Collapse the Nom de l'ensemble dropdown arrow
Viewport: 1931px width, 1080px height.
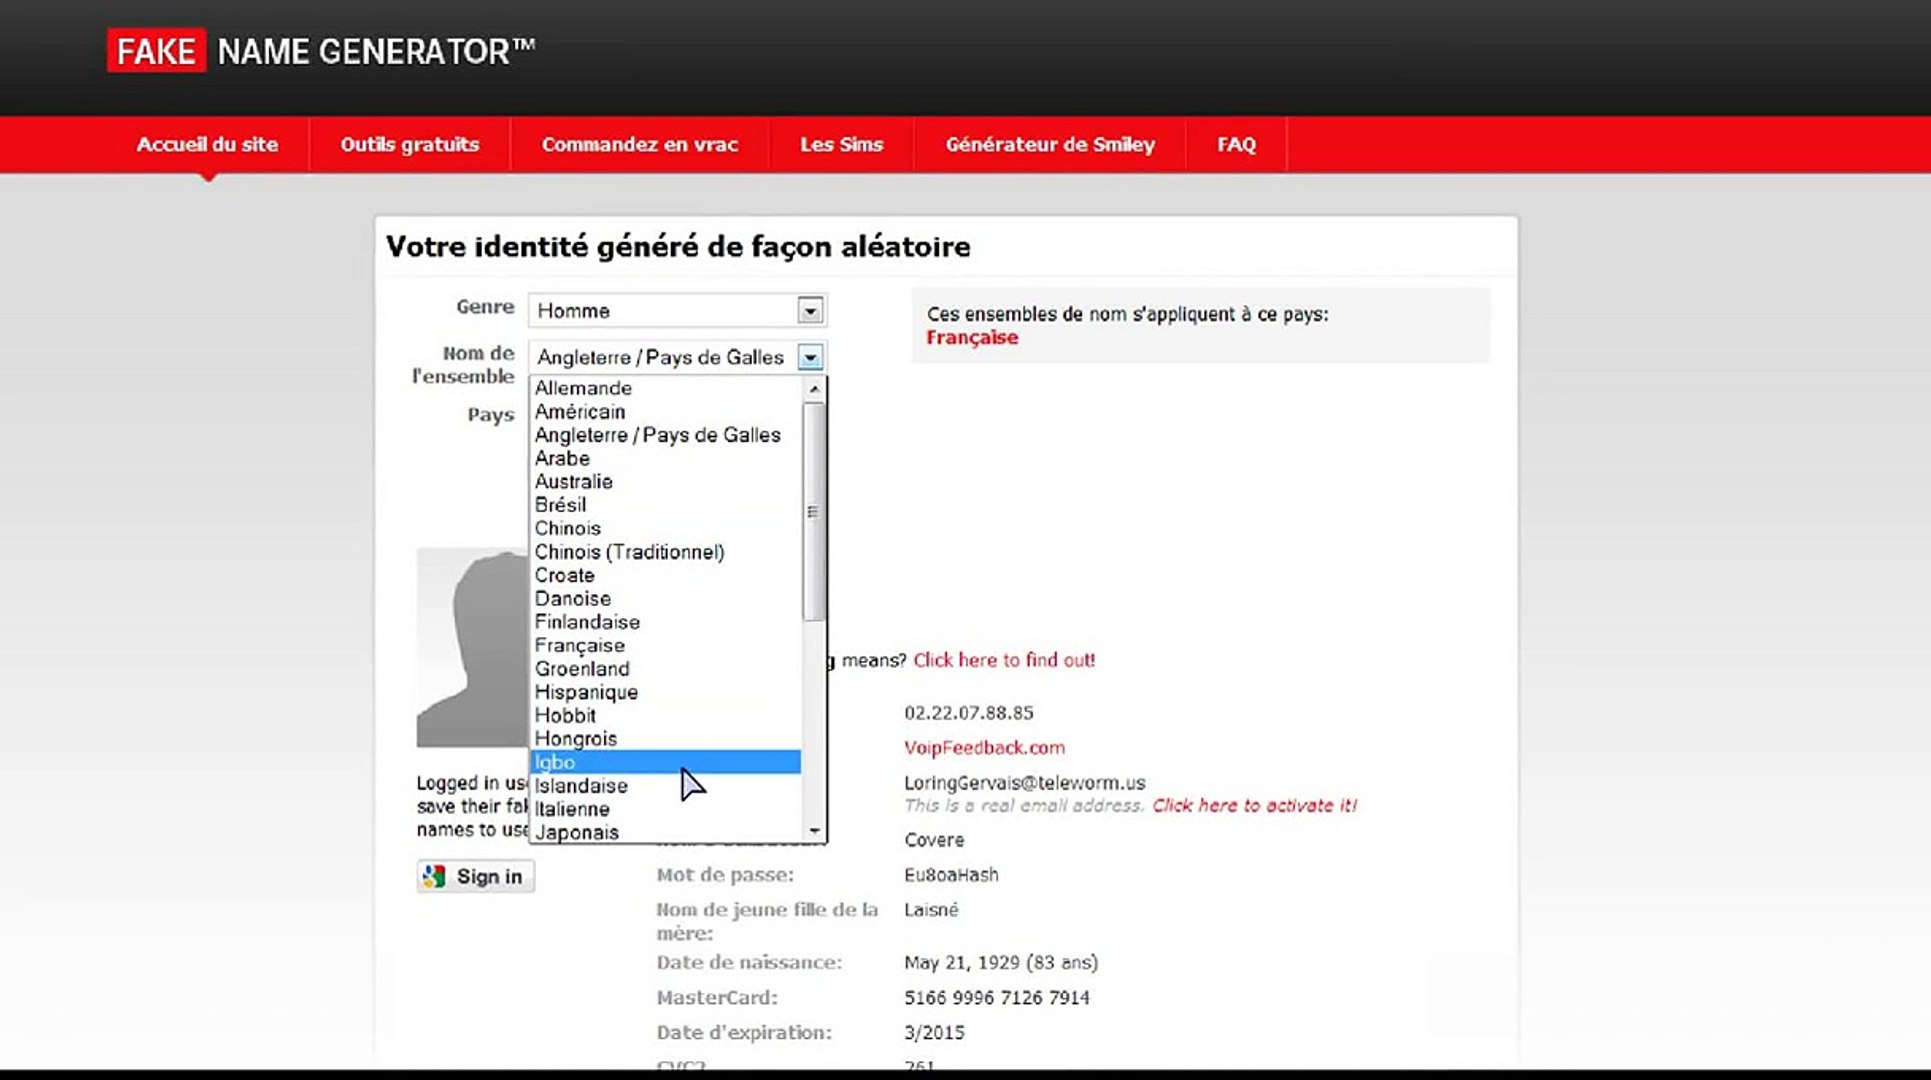point(810,357)
